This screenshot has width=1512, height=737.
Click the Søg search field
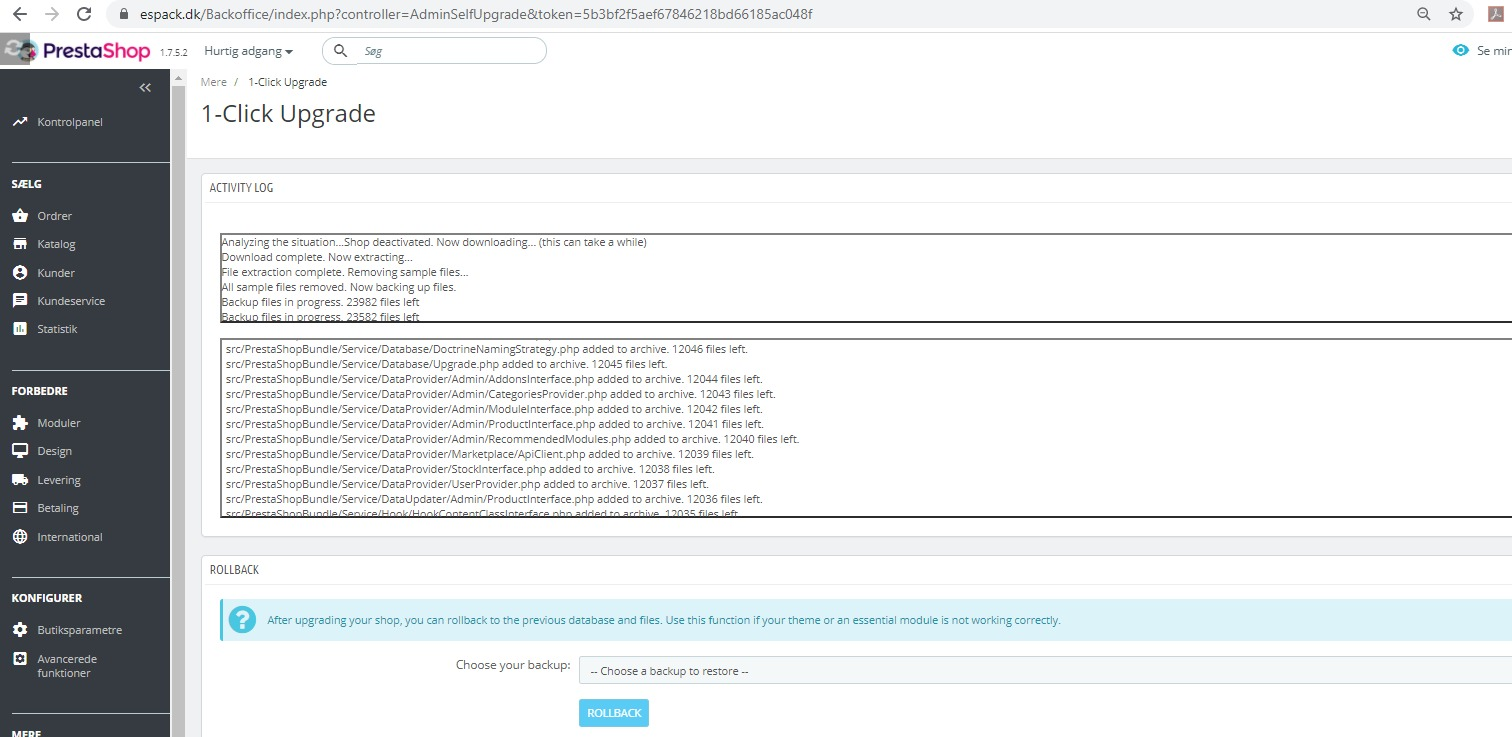pyautogui.click(x=434, y=51)
